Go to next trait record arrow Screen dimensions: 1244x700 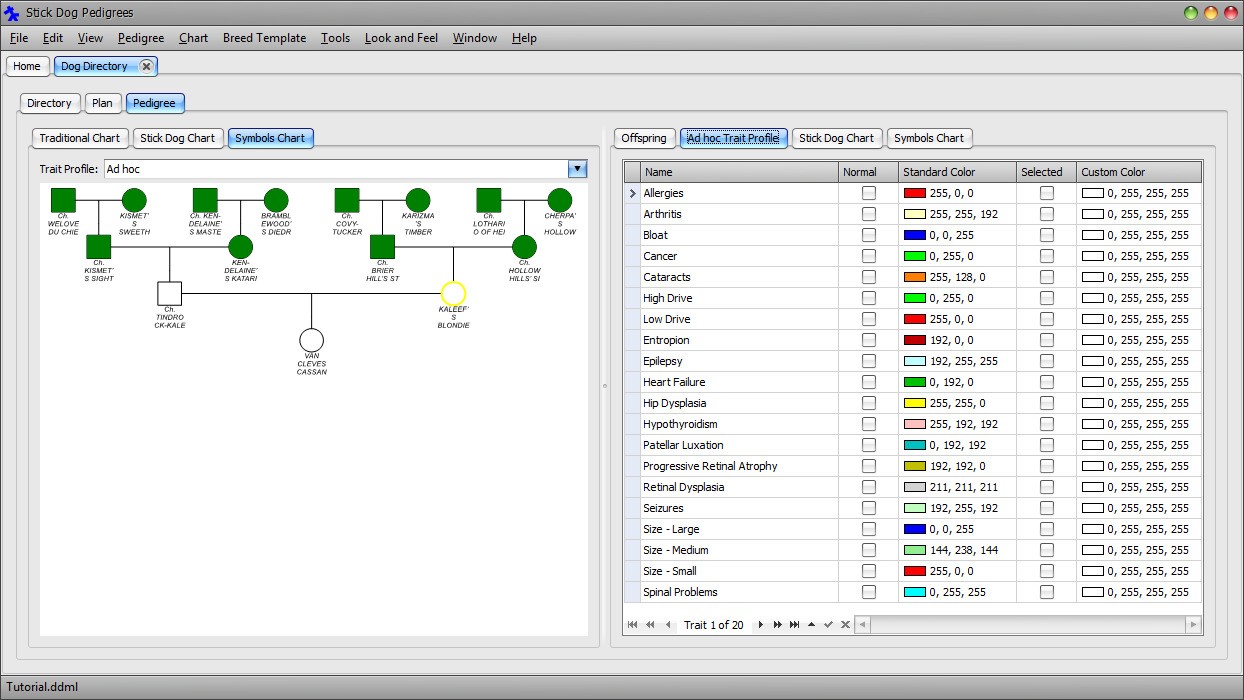click(x=761, y=625)
